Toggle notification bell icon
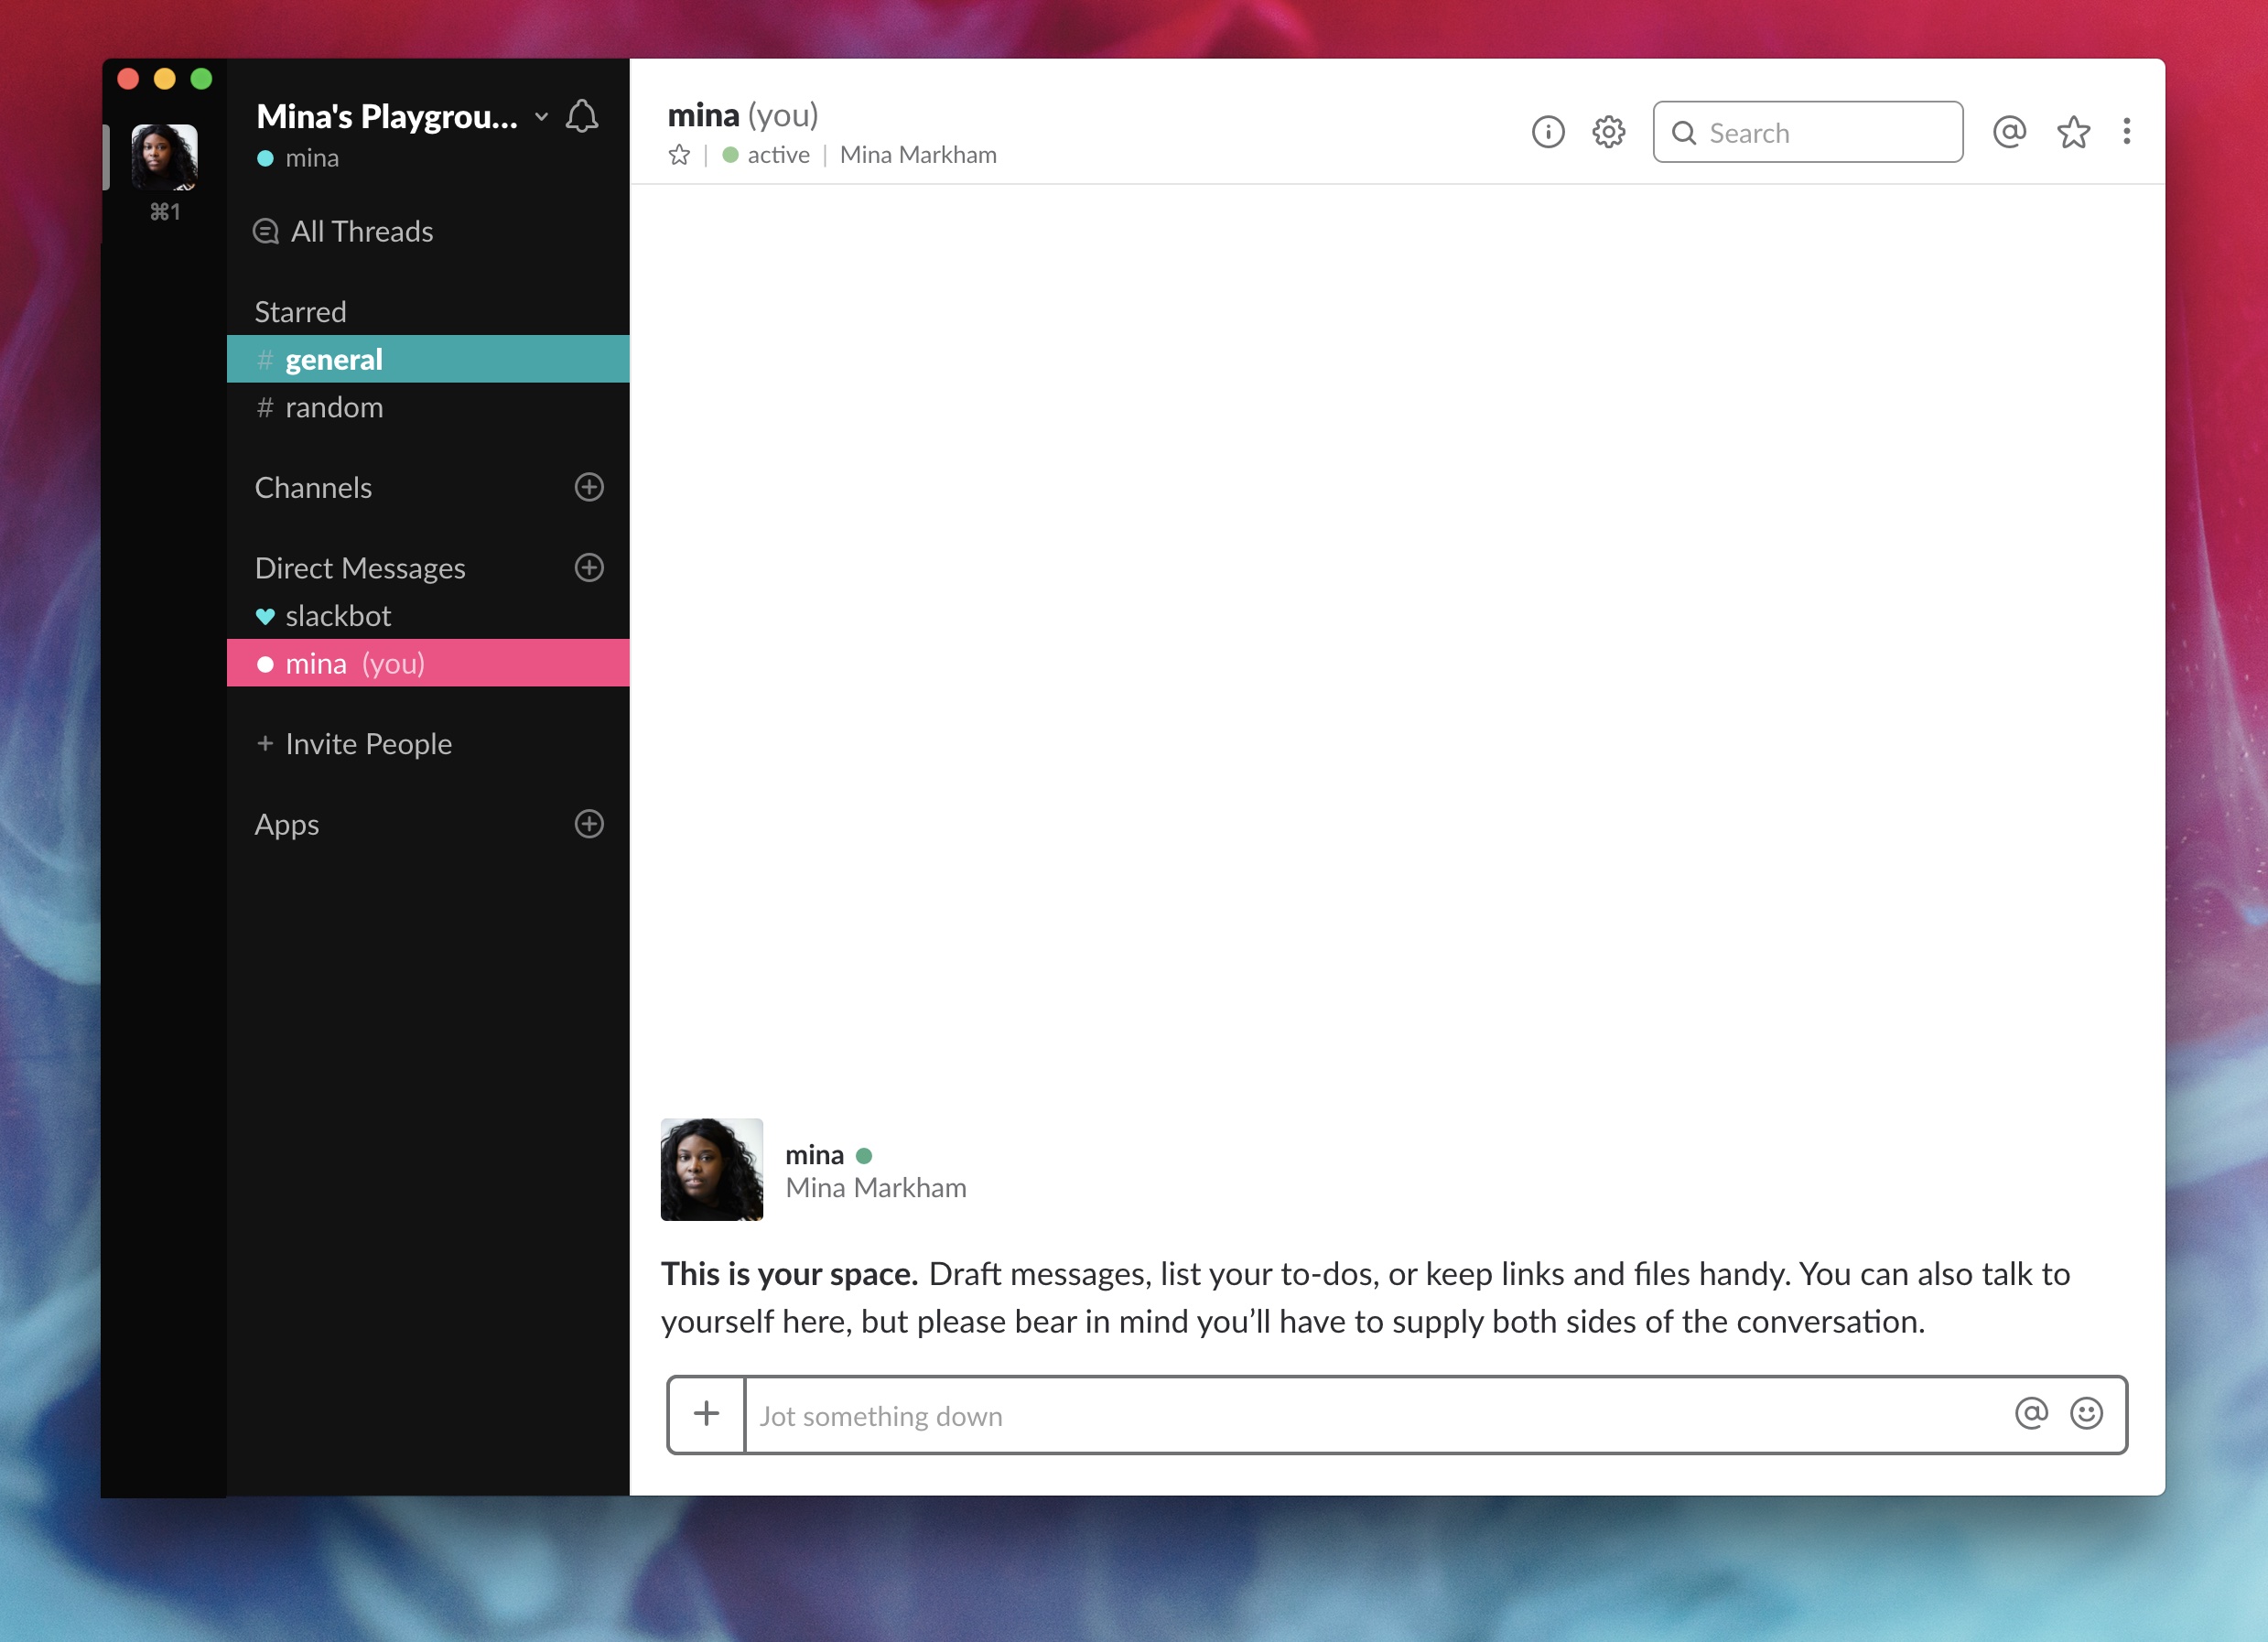The image size is (2268, 1642). tap(581, 114)
